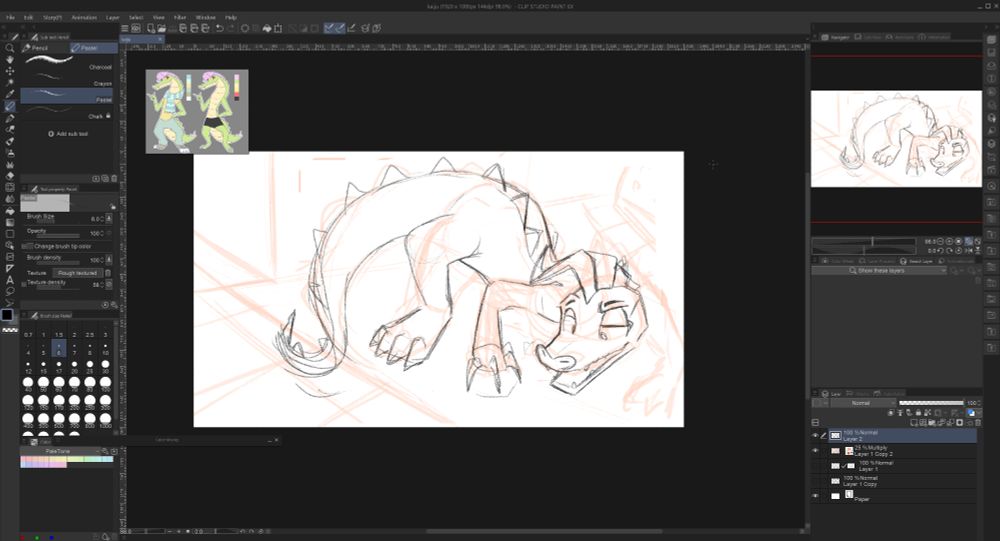Screen dimensions: 1000x541
Task: Select the Balloon tool
Action: pyautogui.click(x=10, y=291)
